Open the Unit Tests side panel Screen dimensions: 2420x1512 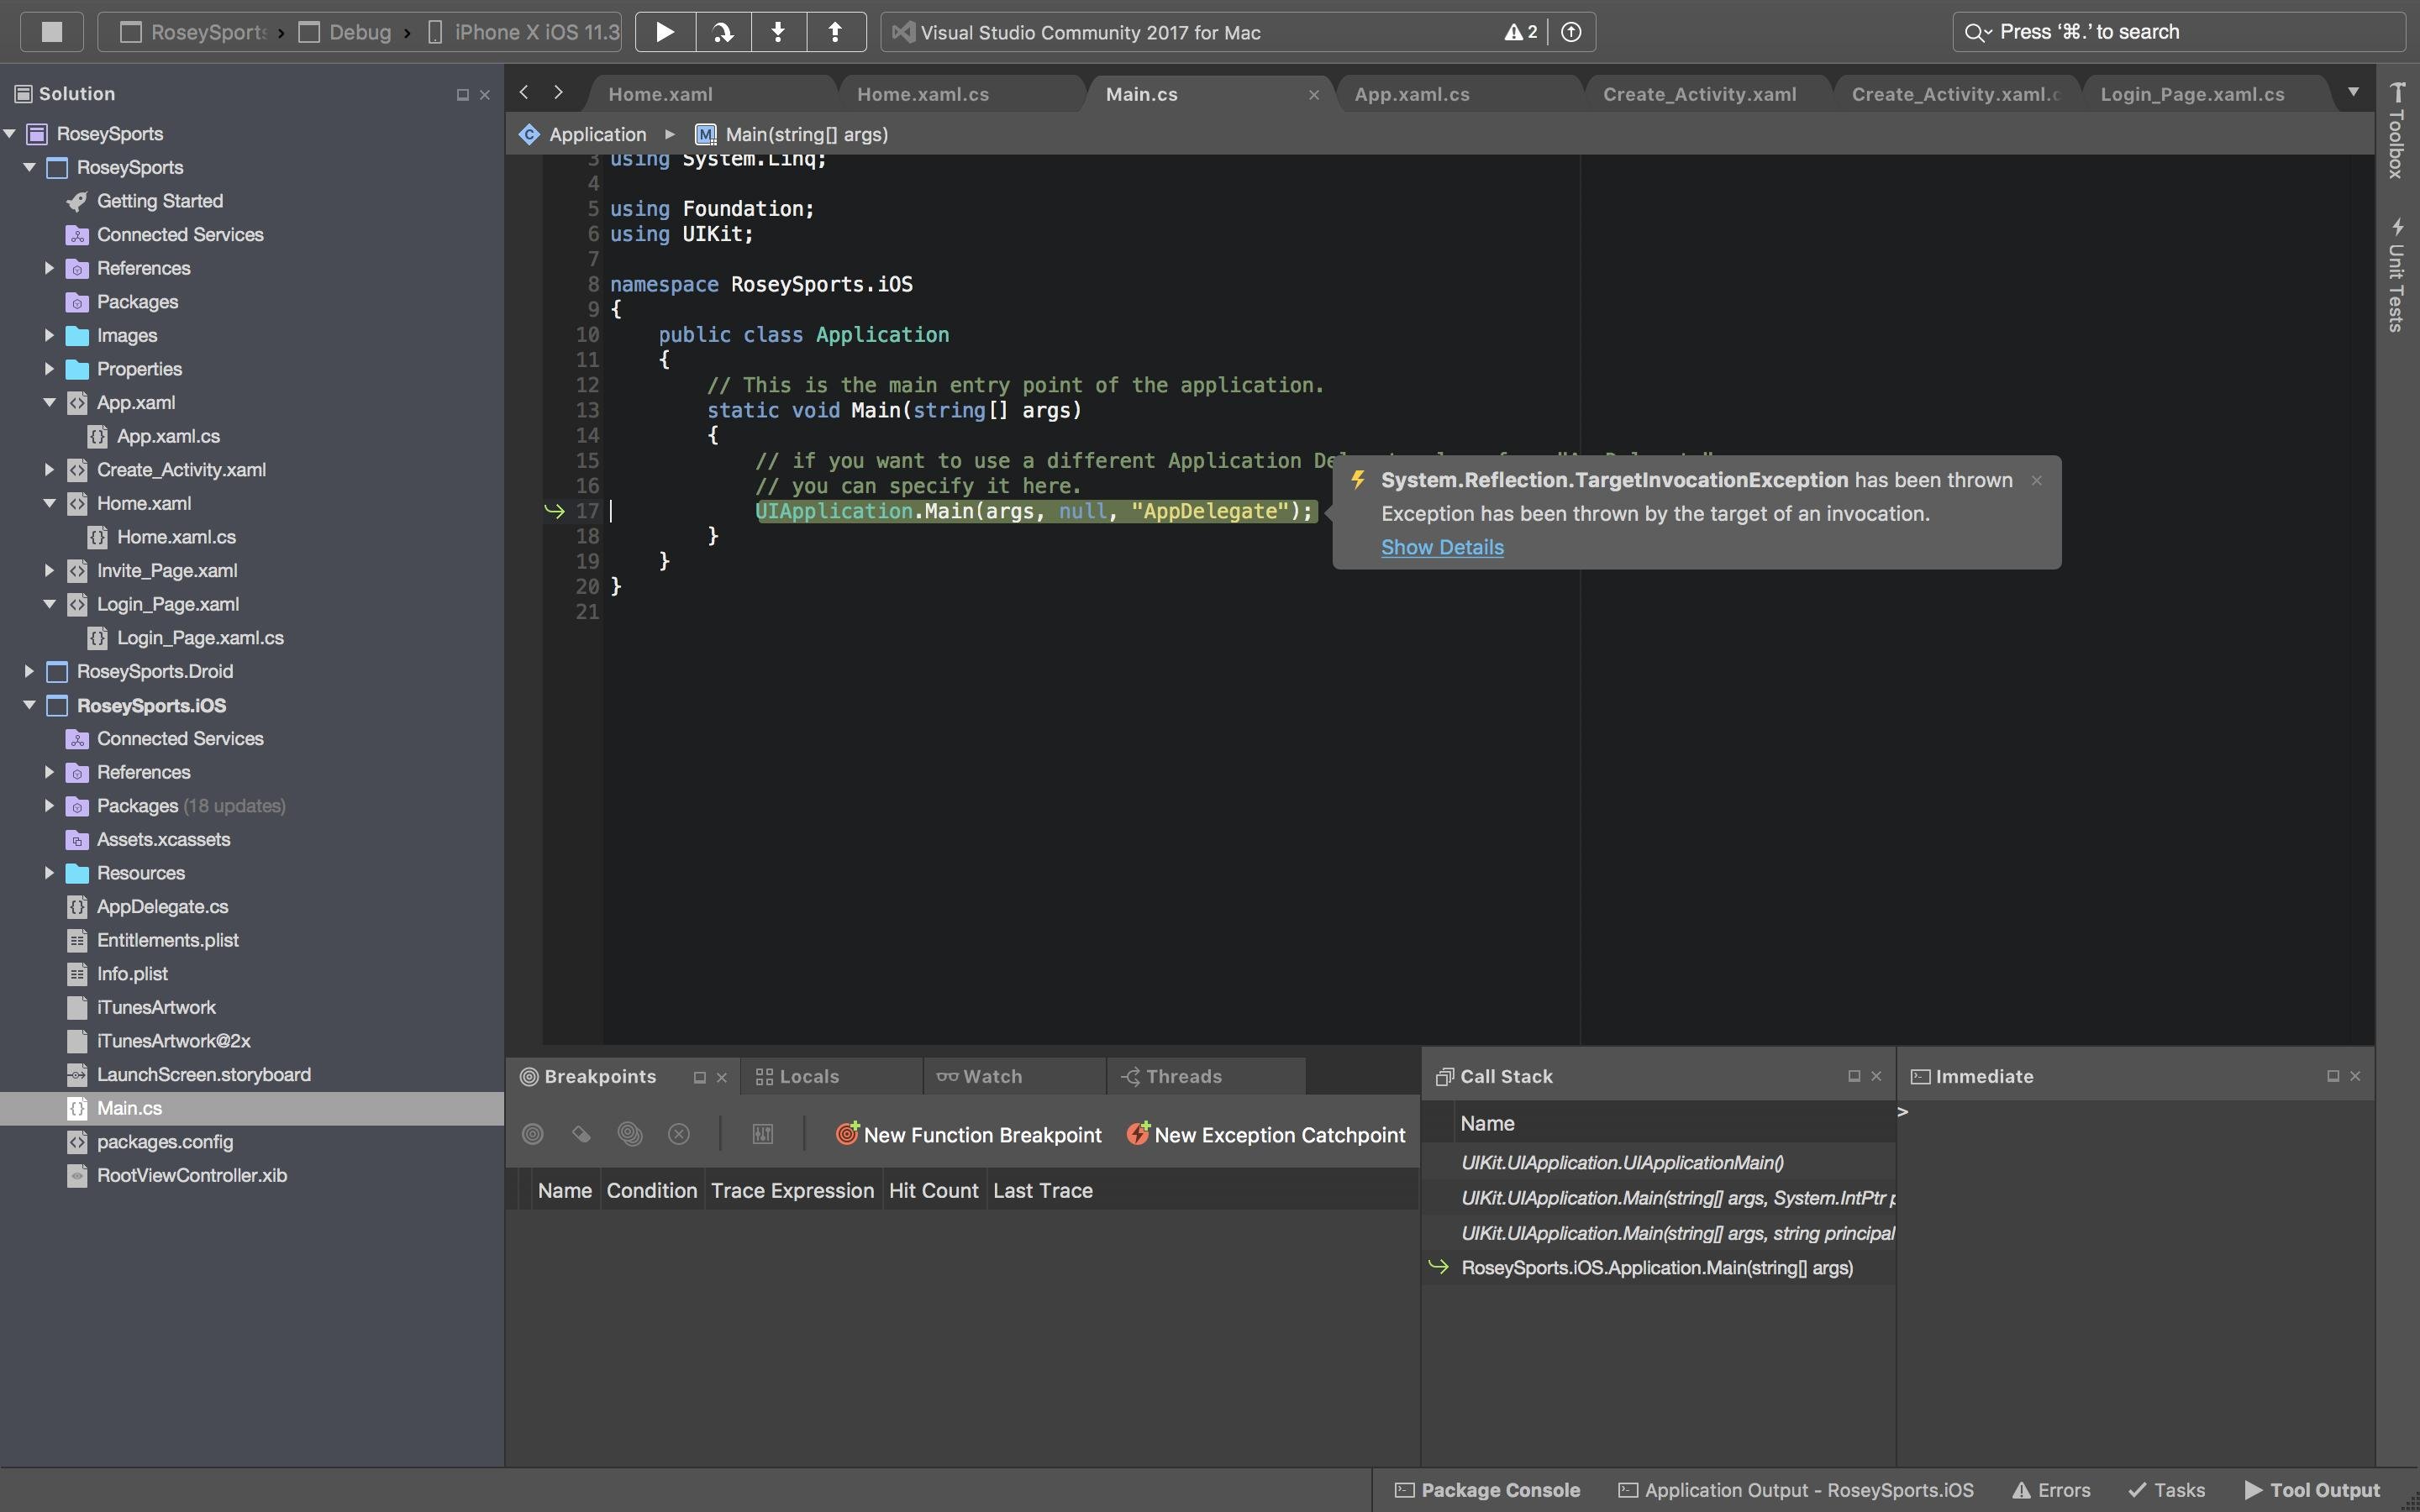click(2396, 275)
